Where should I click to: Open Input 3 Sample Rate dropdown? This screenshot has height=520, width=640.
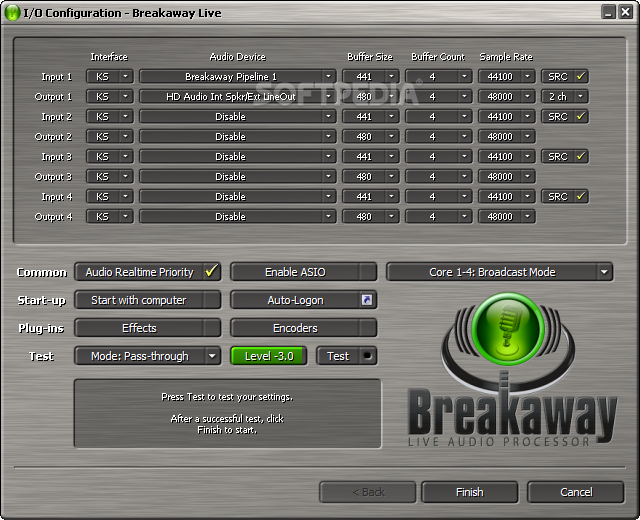(x=507, y=156)
